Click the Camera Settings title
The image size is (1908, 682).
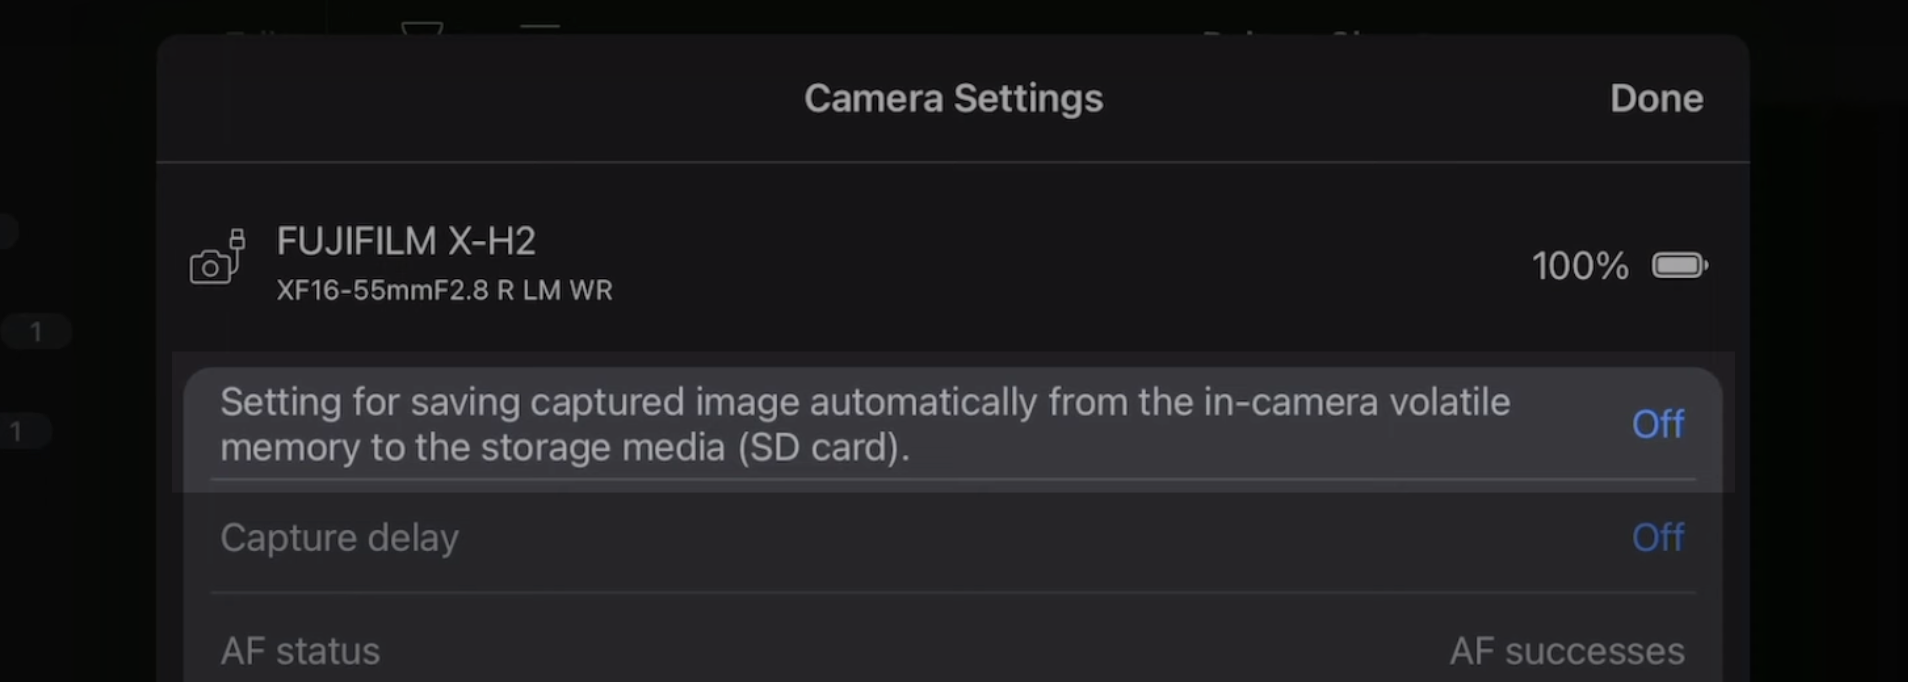pos(953,98)
